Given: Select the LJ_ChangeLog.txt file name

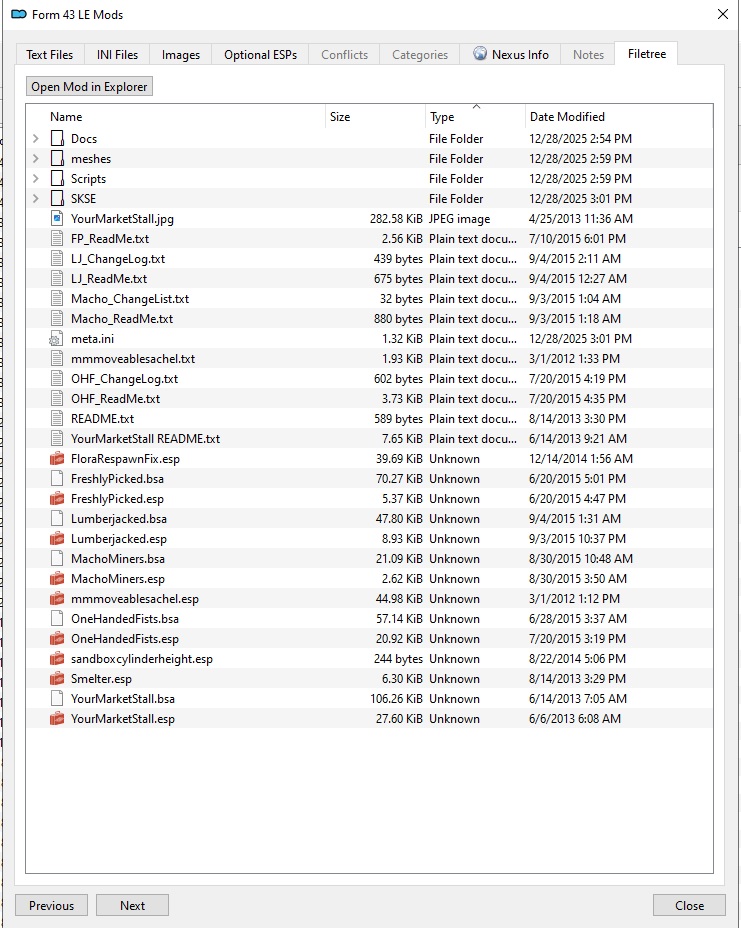Looking at the screenshot, I should point(118,259).
